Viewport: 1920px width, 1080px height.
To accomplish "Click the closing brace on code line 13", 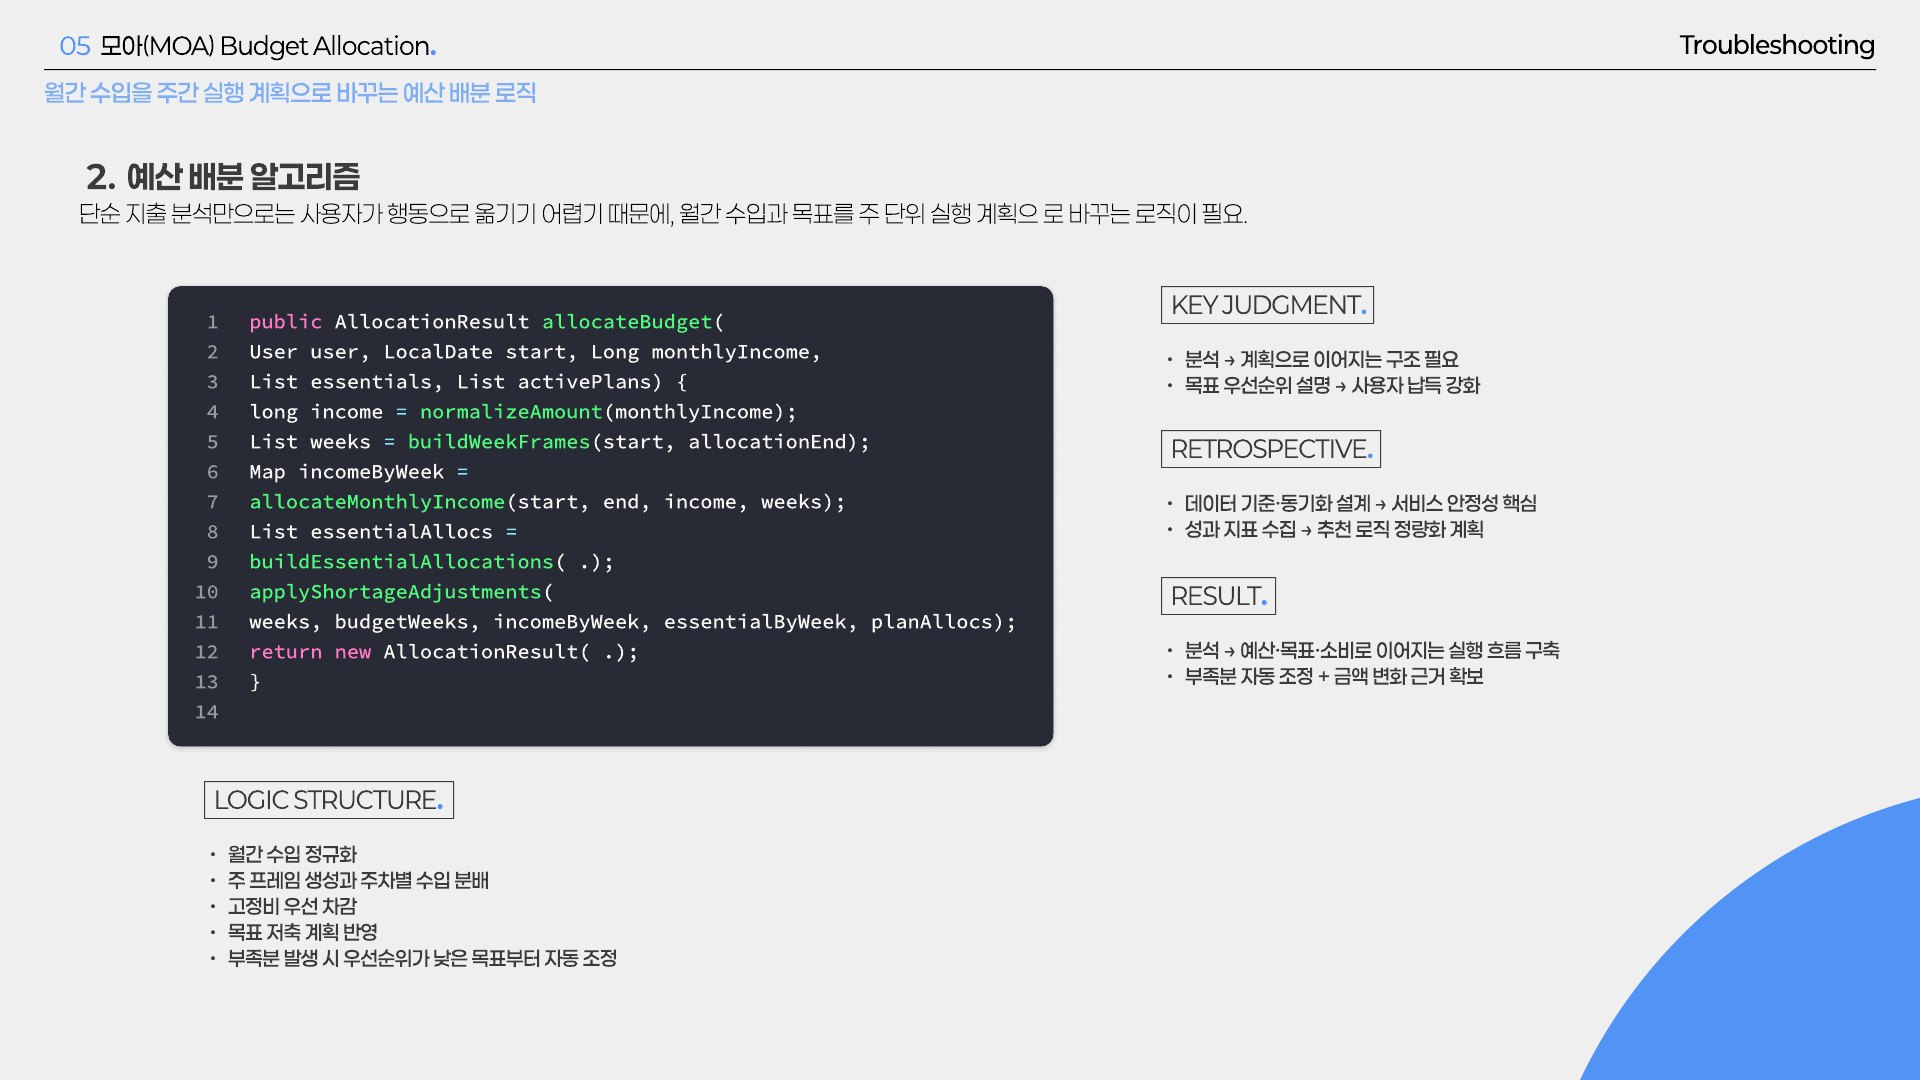I will tap(255, 682).
